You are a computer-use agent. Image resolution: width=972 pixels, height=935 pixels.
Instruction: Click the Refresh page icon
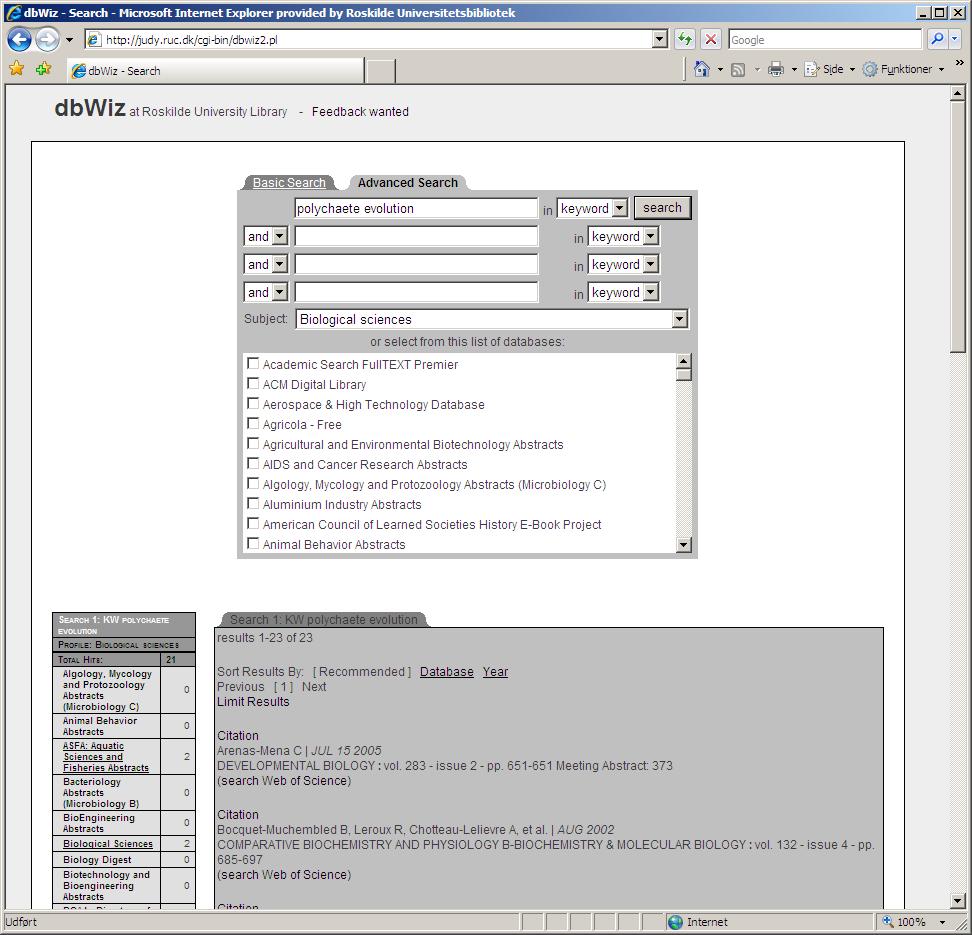[685, 40]
